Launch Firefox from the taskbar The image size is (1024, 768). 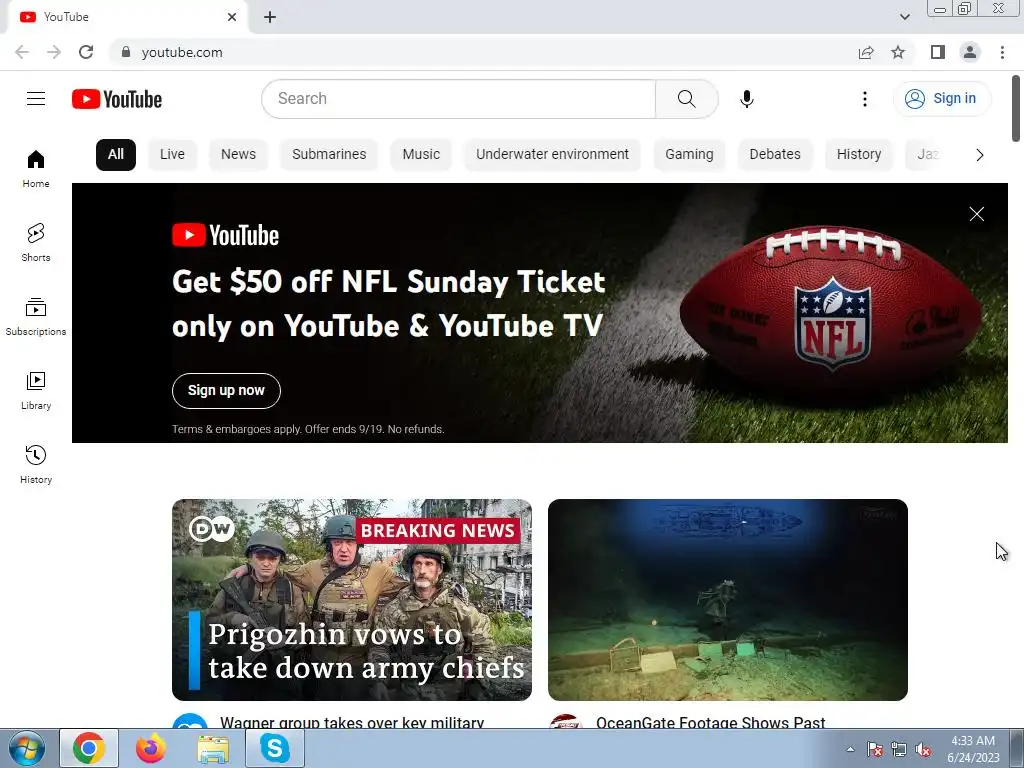tap(150, 748)
